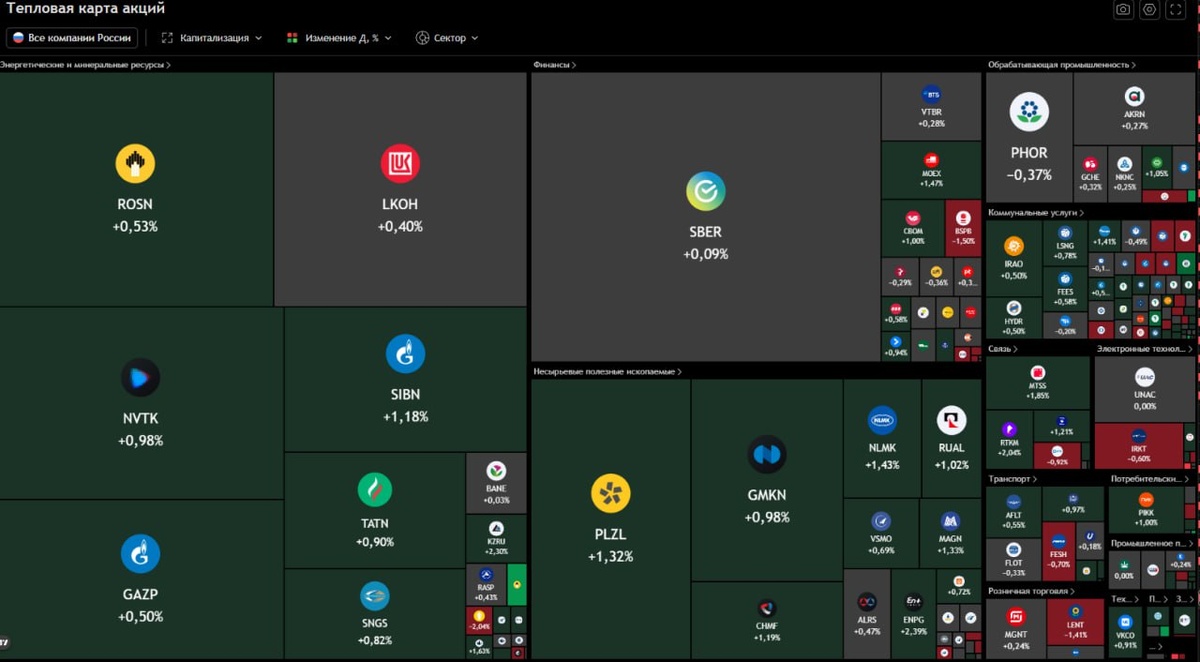Click the CBOM +1,00% tile
This screenshot has height=662, width=1200.
[913, 229]
